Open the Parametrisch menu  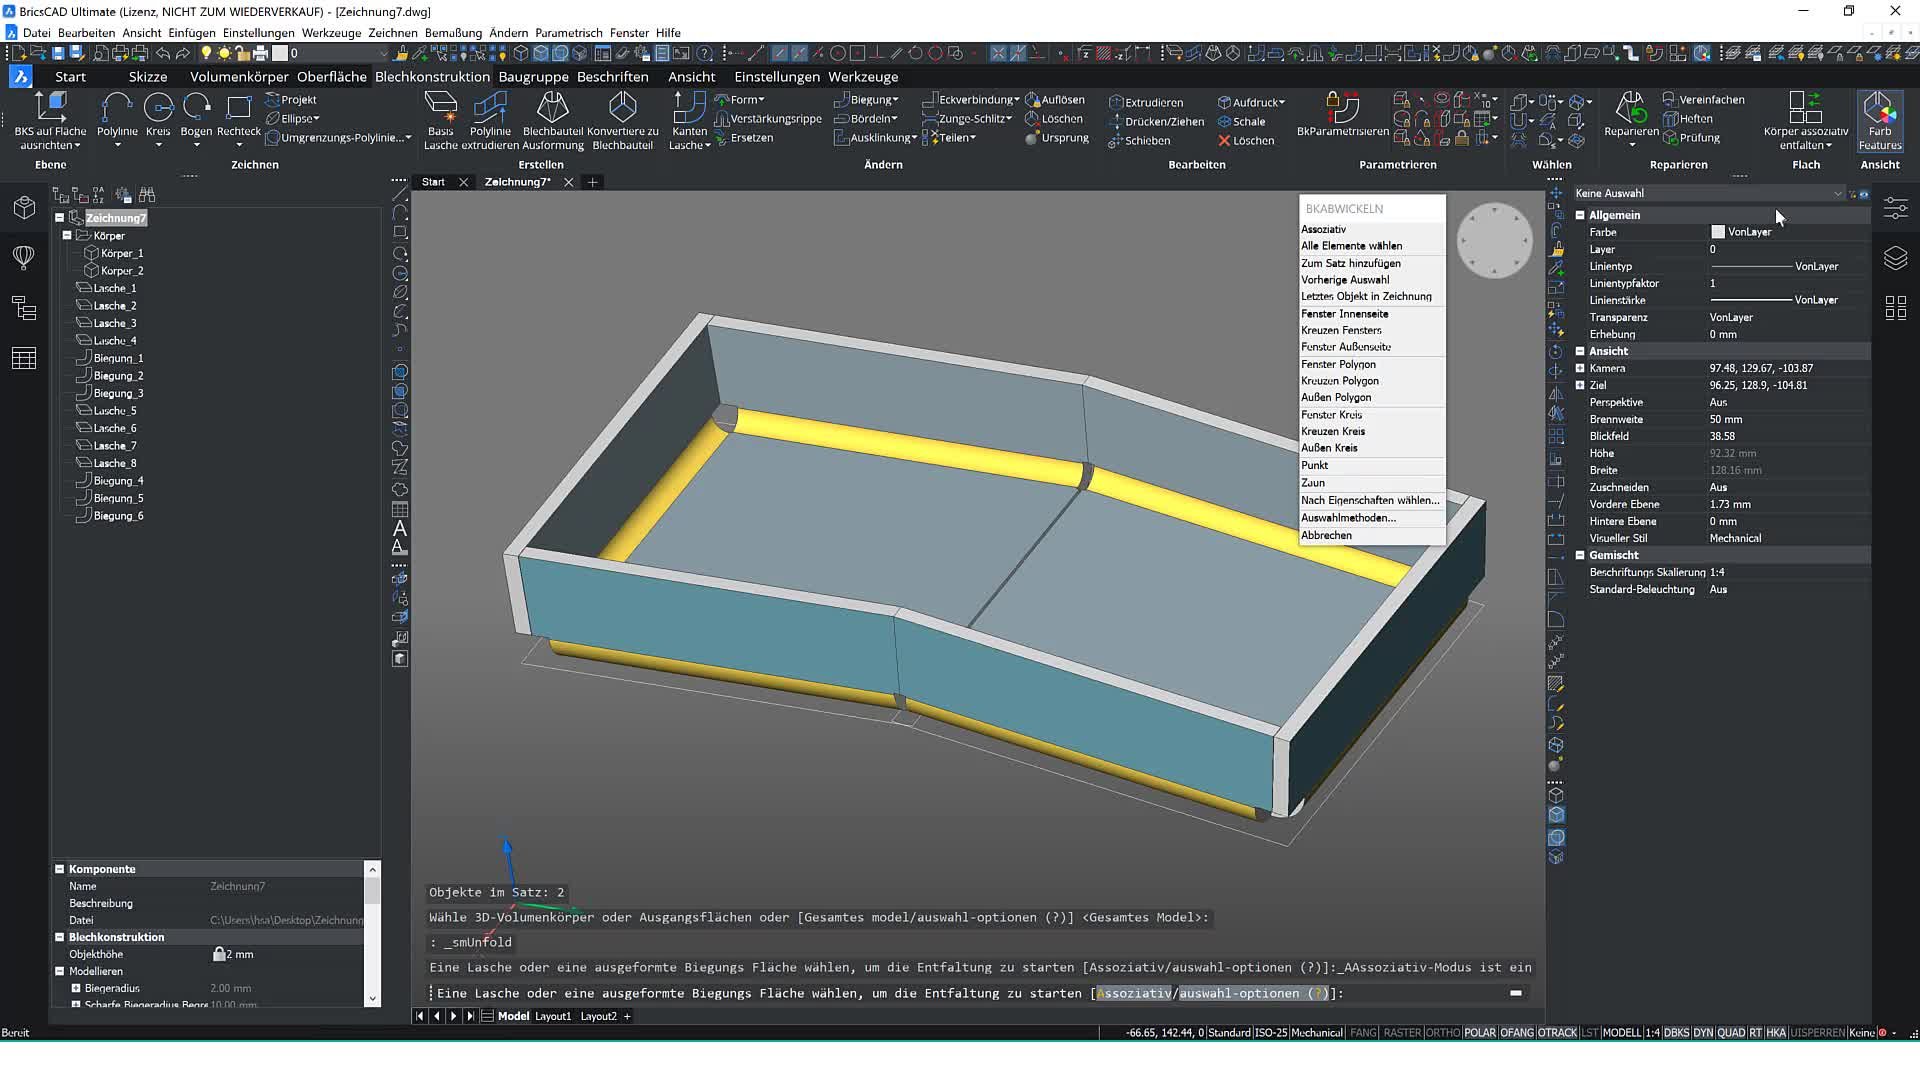point(568,33)
